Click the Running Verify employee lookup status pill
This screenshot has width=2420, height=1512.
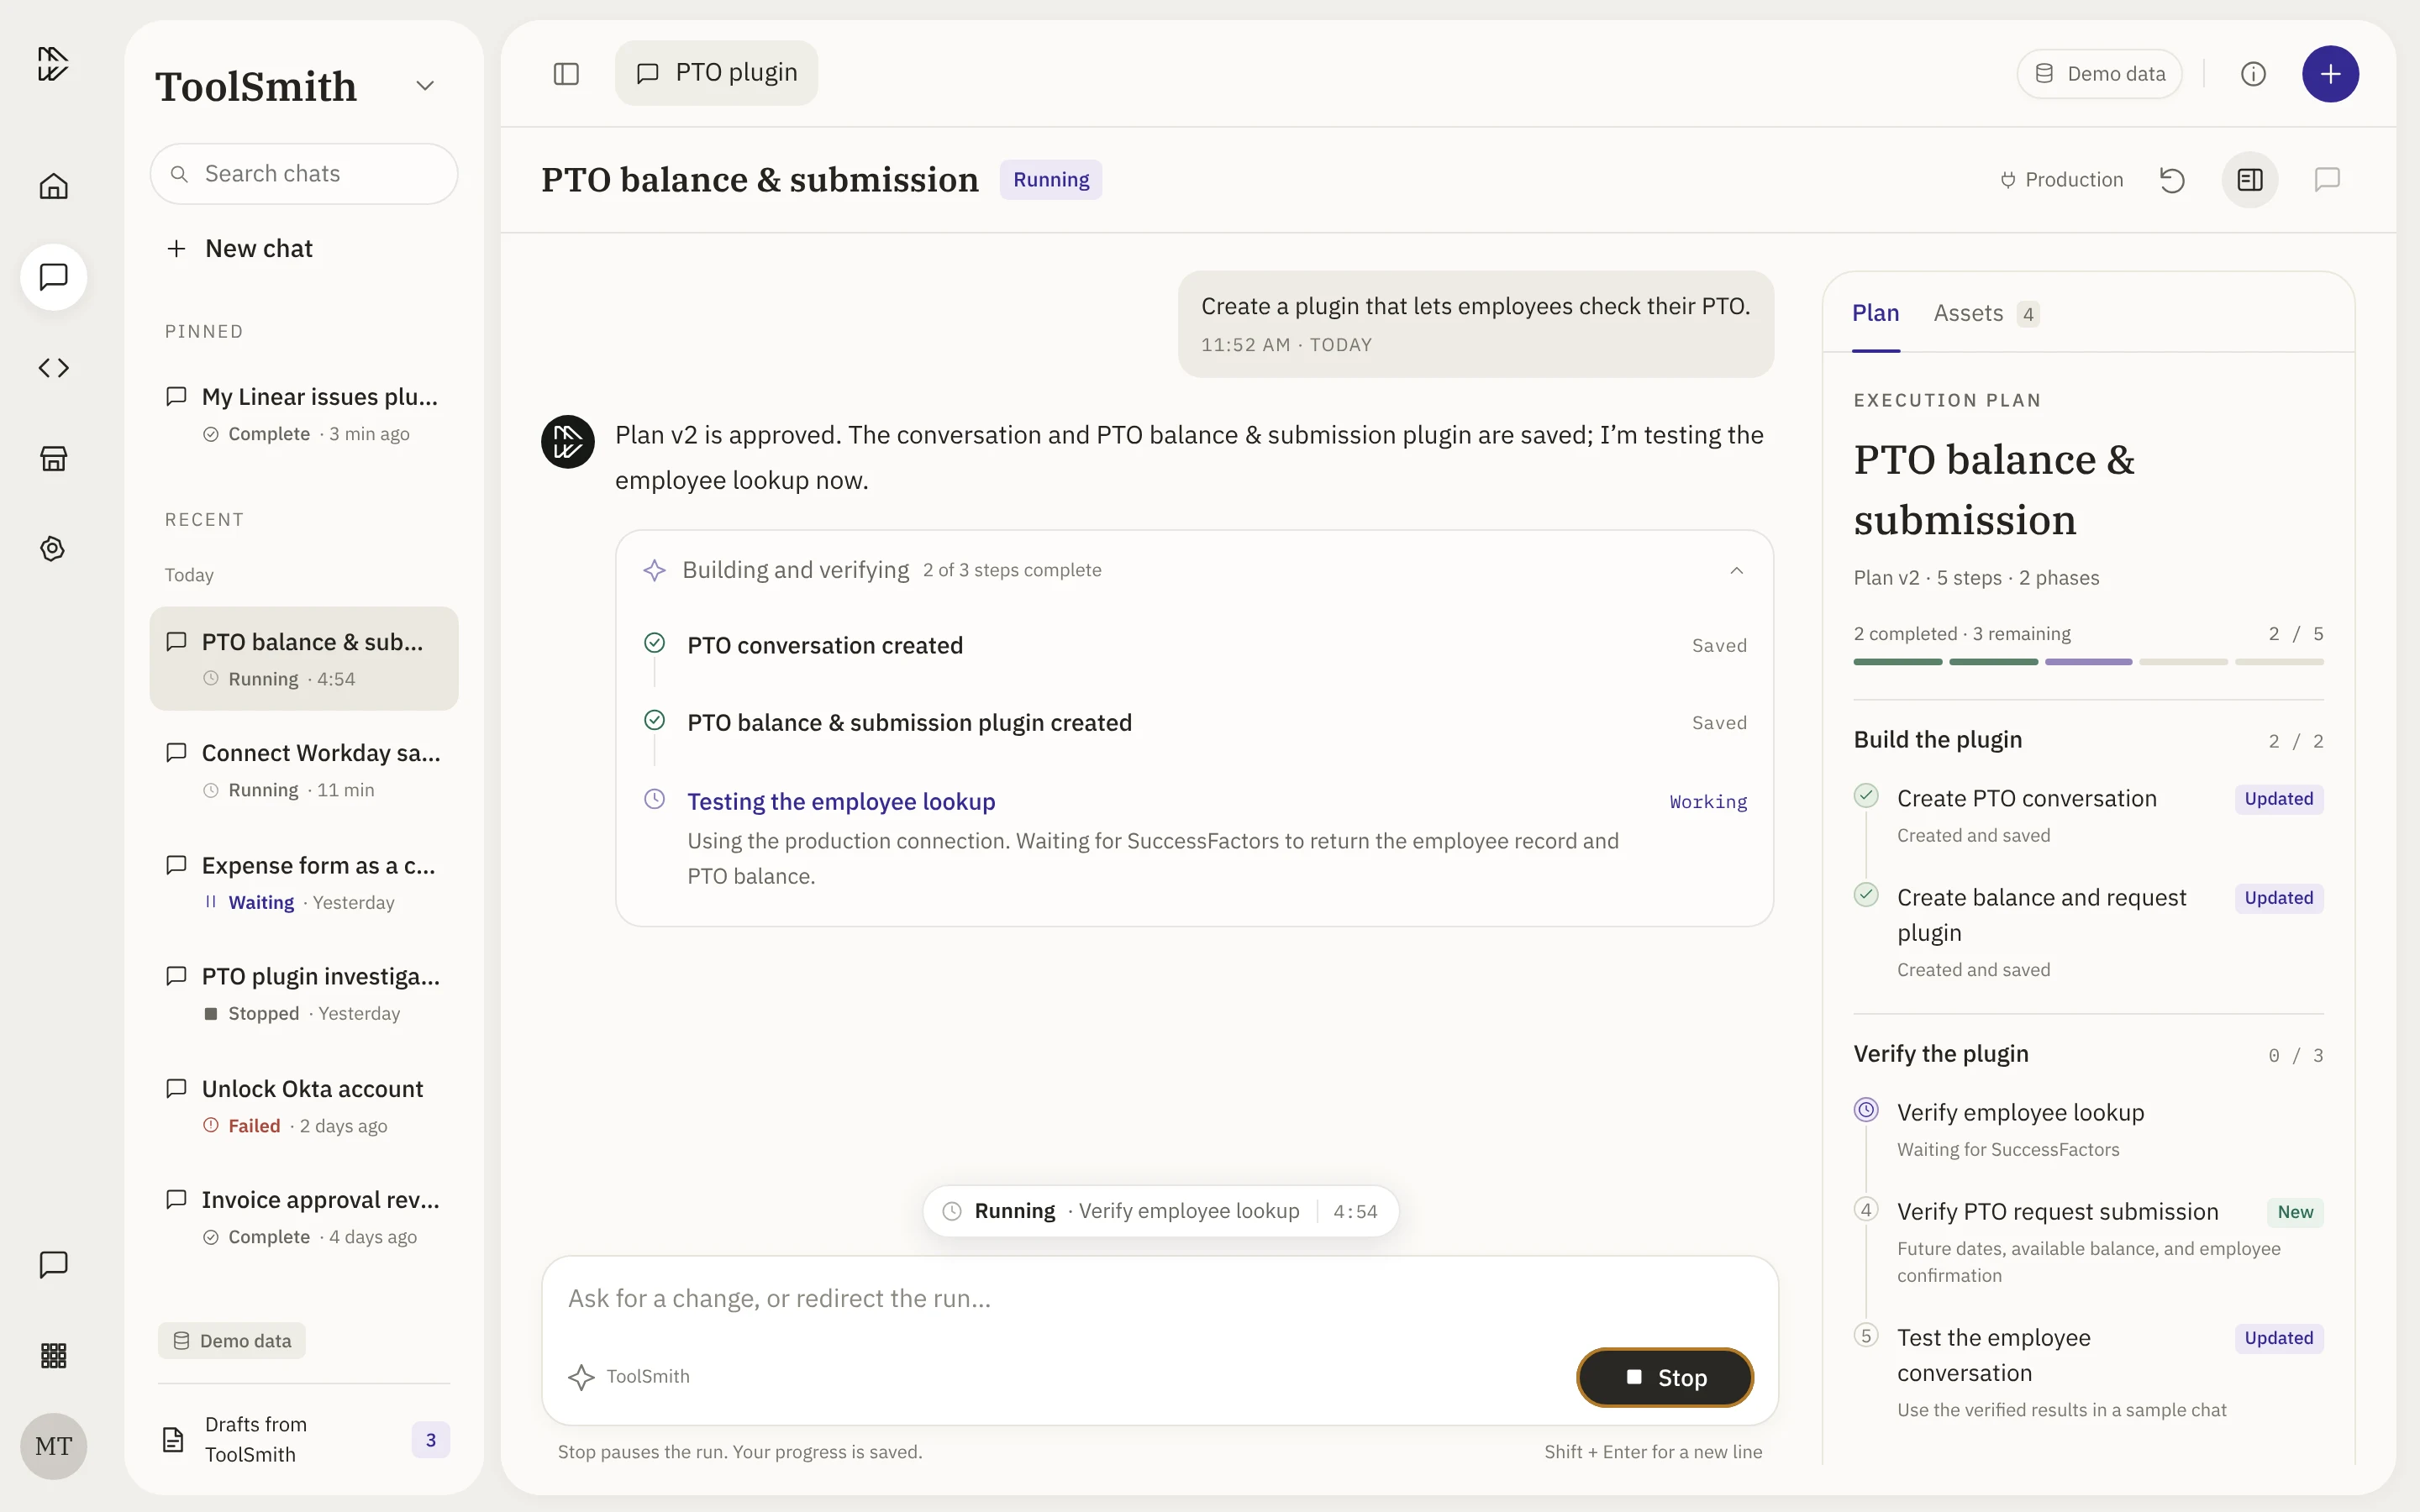(x=1160, y=1211)
